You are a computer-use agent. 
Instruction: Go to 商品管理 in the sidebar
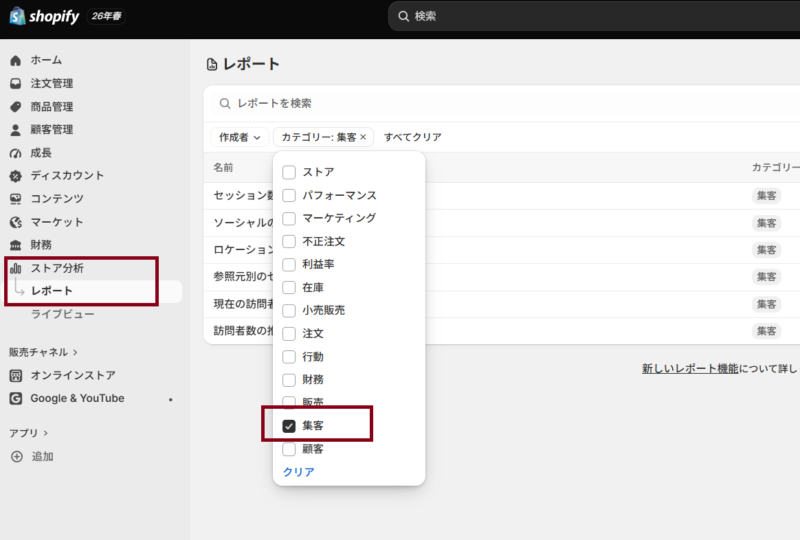point(52,107)
